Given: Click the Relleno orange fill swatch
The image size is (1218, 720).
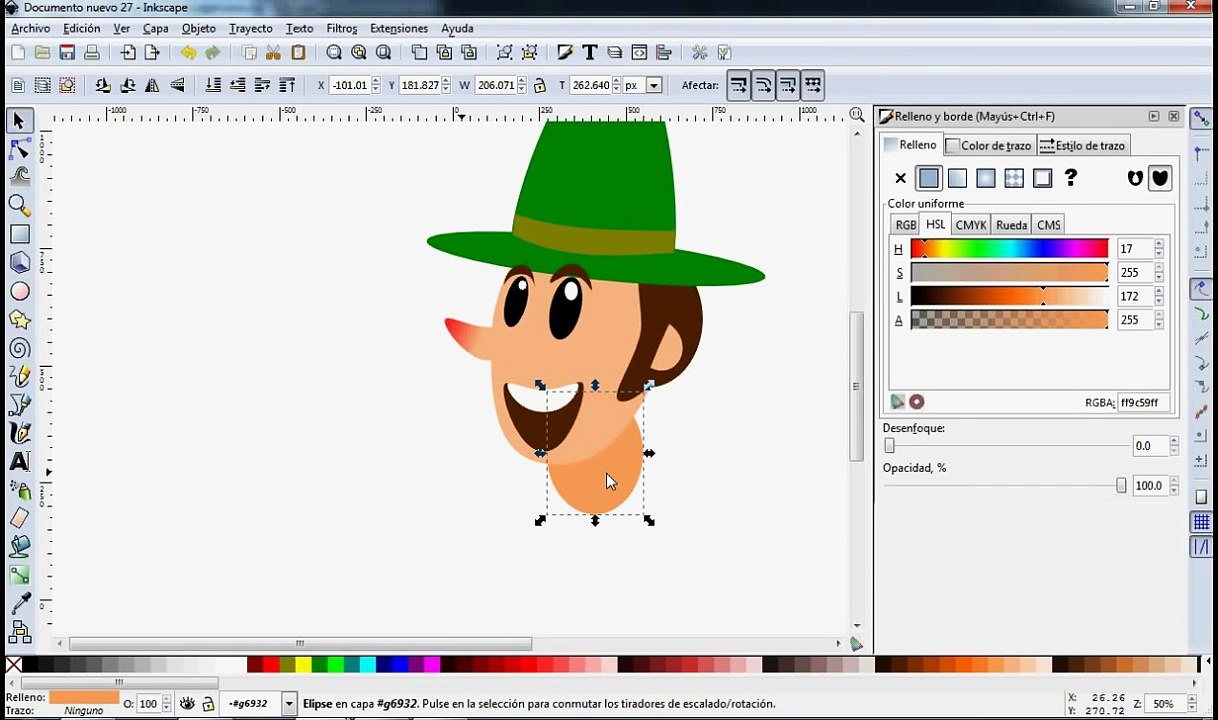Looking at the screenshot, I should tap(84, 697).
